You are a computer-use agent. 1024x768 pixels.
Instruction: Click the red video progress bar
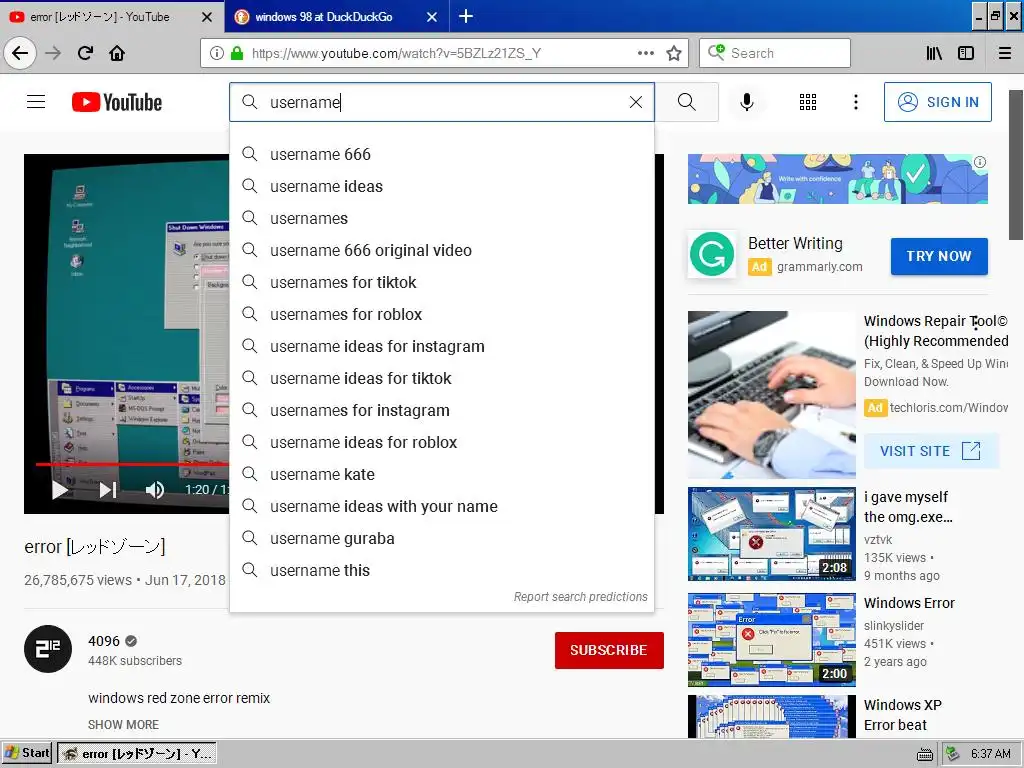[x=133, y=464]
